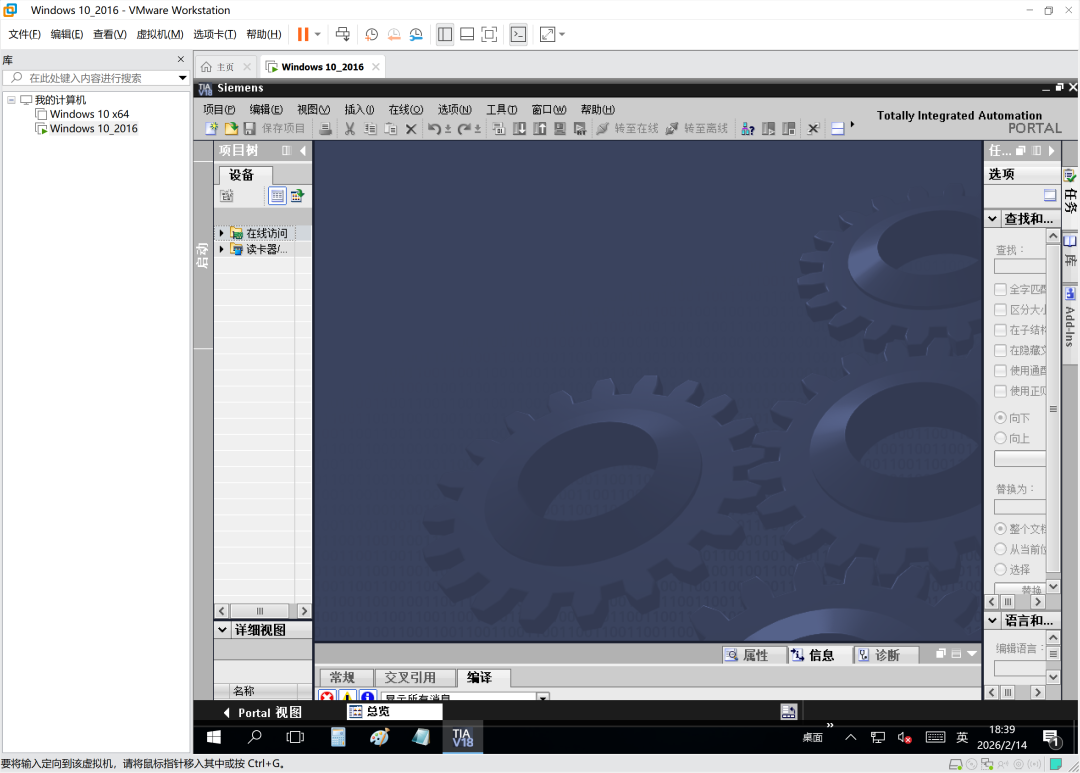Expand the 读卡器 tree node

(221, 249)
